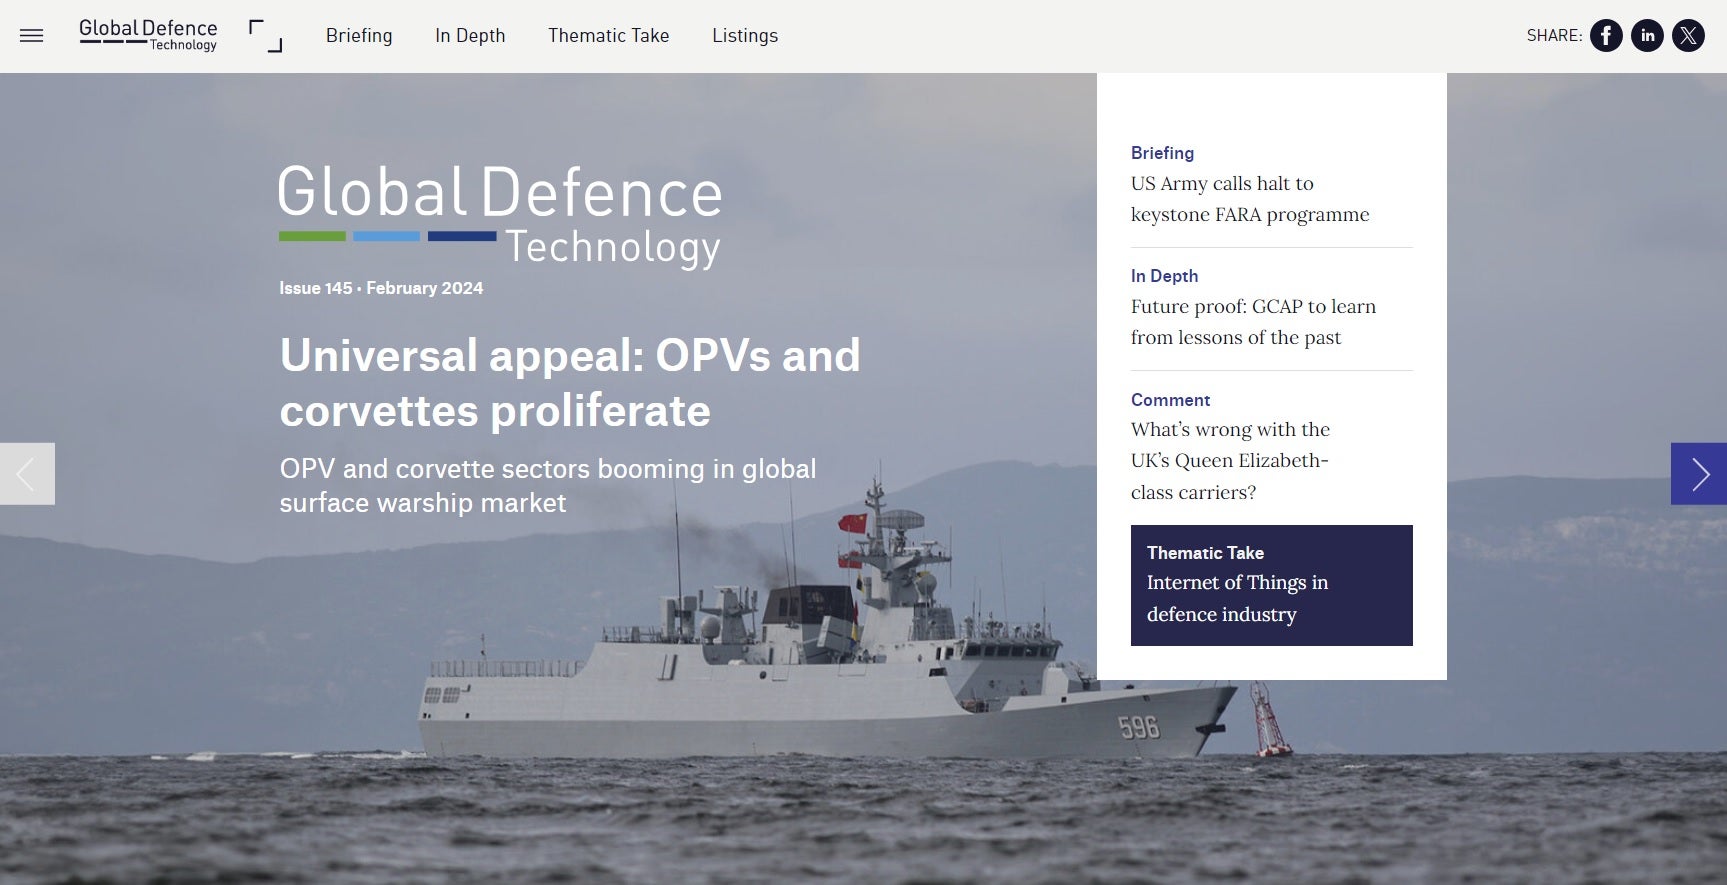Open the In Depth menu item
The height and width of the screenshot is (885, 1727).
tap(470, 36)
